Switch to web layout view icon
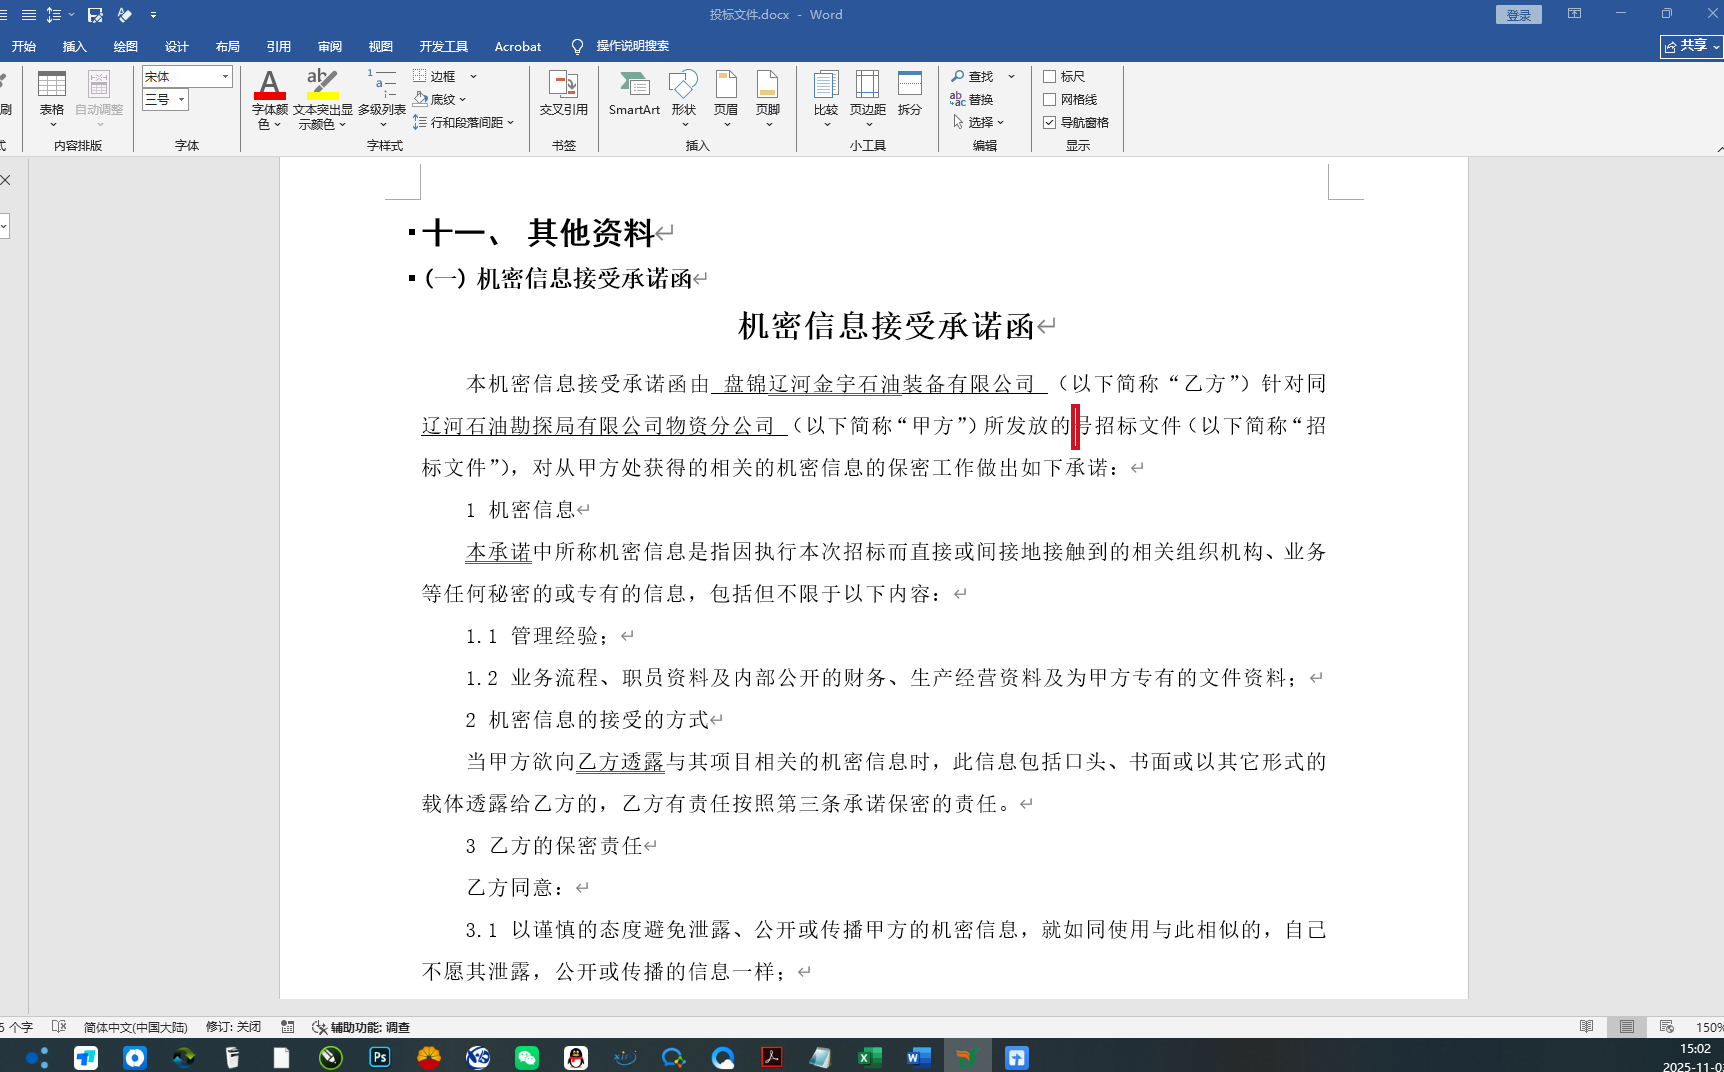 tap(1666, 1027)
